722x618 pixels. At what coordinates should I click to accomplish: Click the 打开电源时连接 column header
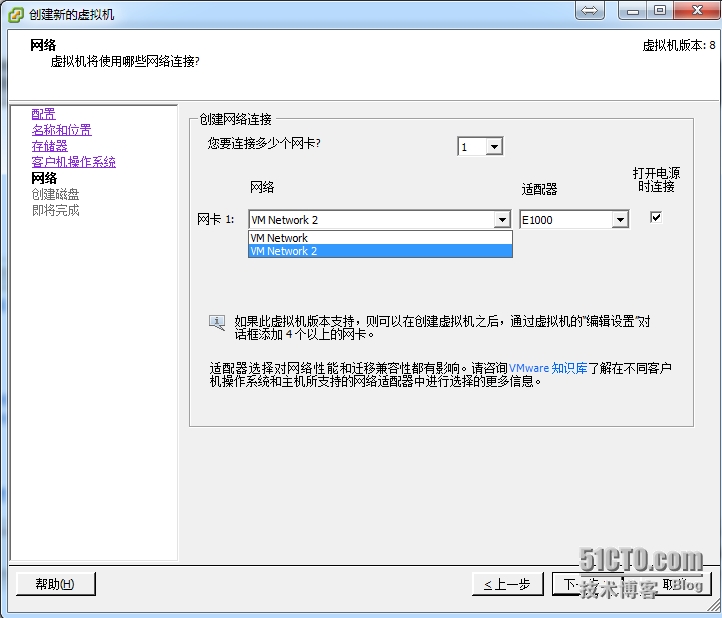click(x=656, y=180)
